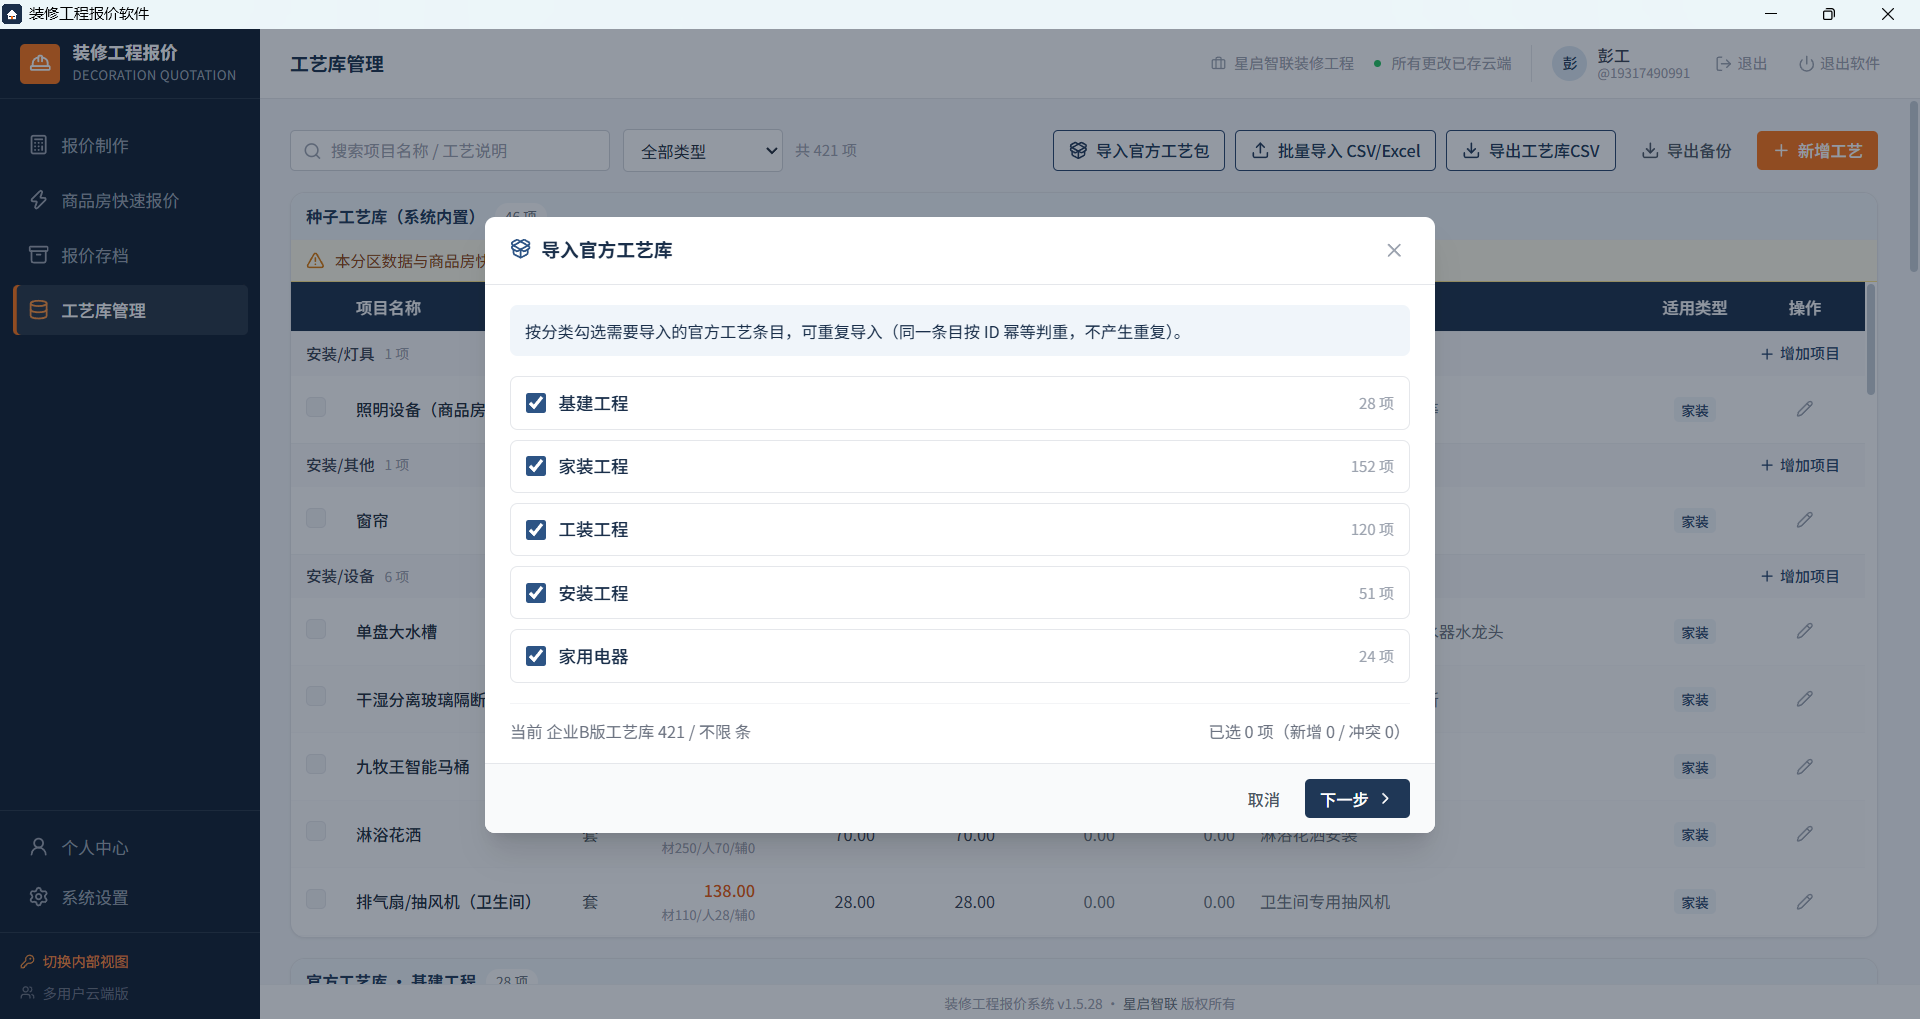Image resolution: width=1920 pixels, height=1019 pixels.
Task: Click 批量导入 CSV/Excel button
Action: click(x=1336, y=151)
